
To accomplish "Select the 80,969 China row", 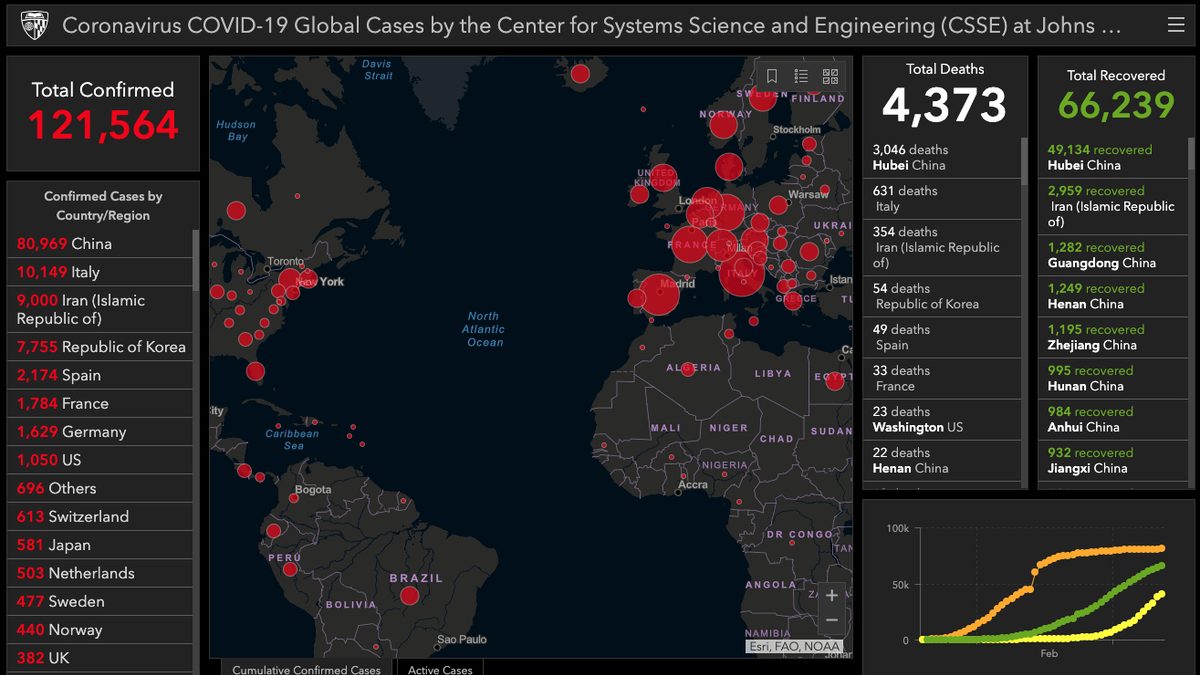I will [100, 244].
